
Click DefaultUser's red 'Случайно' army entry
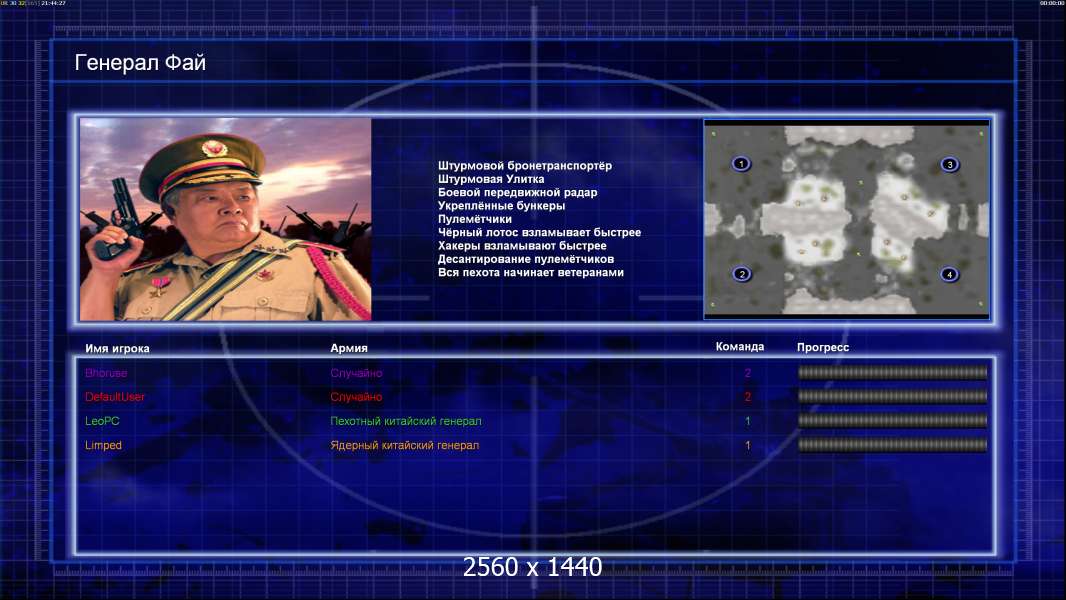coord(356,397)
